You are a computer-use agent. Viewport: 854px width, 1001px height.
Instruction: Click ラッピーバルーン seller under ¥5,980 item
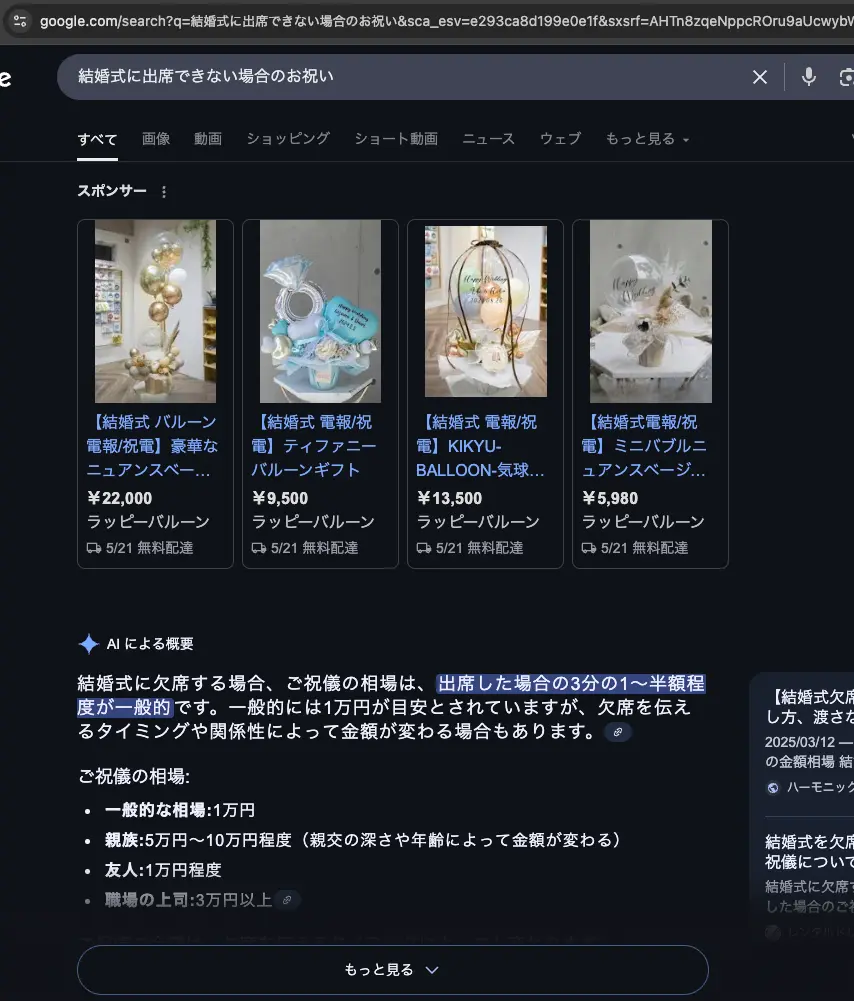point(643,522)
